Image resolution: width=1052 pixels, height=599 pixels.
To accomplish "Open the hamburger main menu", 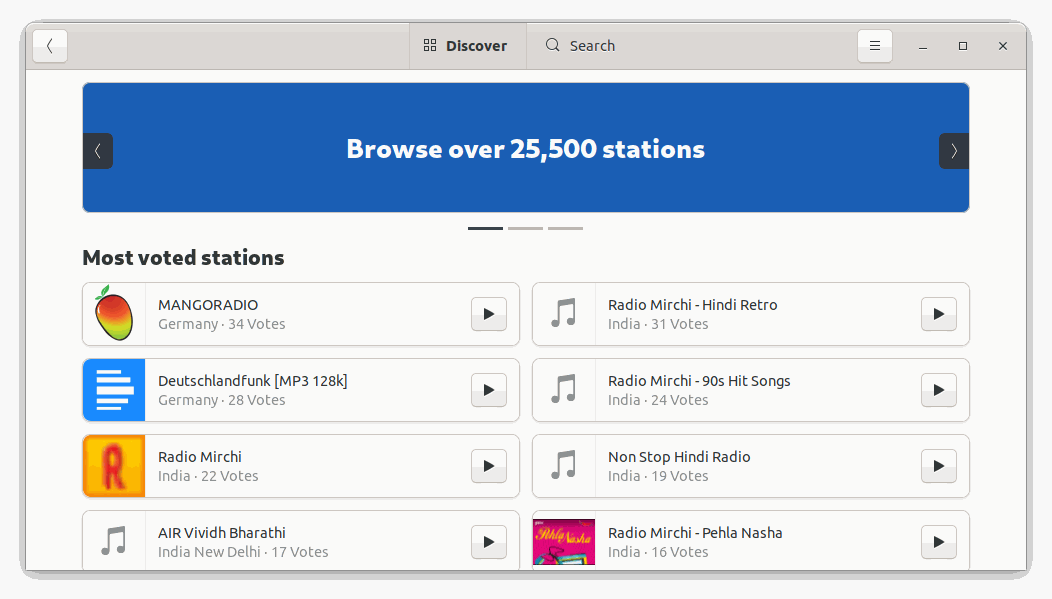I will coord(875,46).
